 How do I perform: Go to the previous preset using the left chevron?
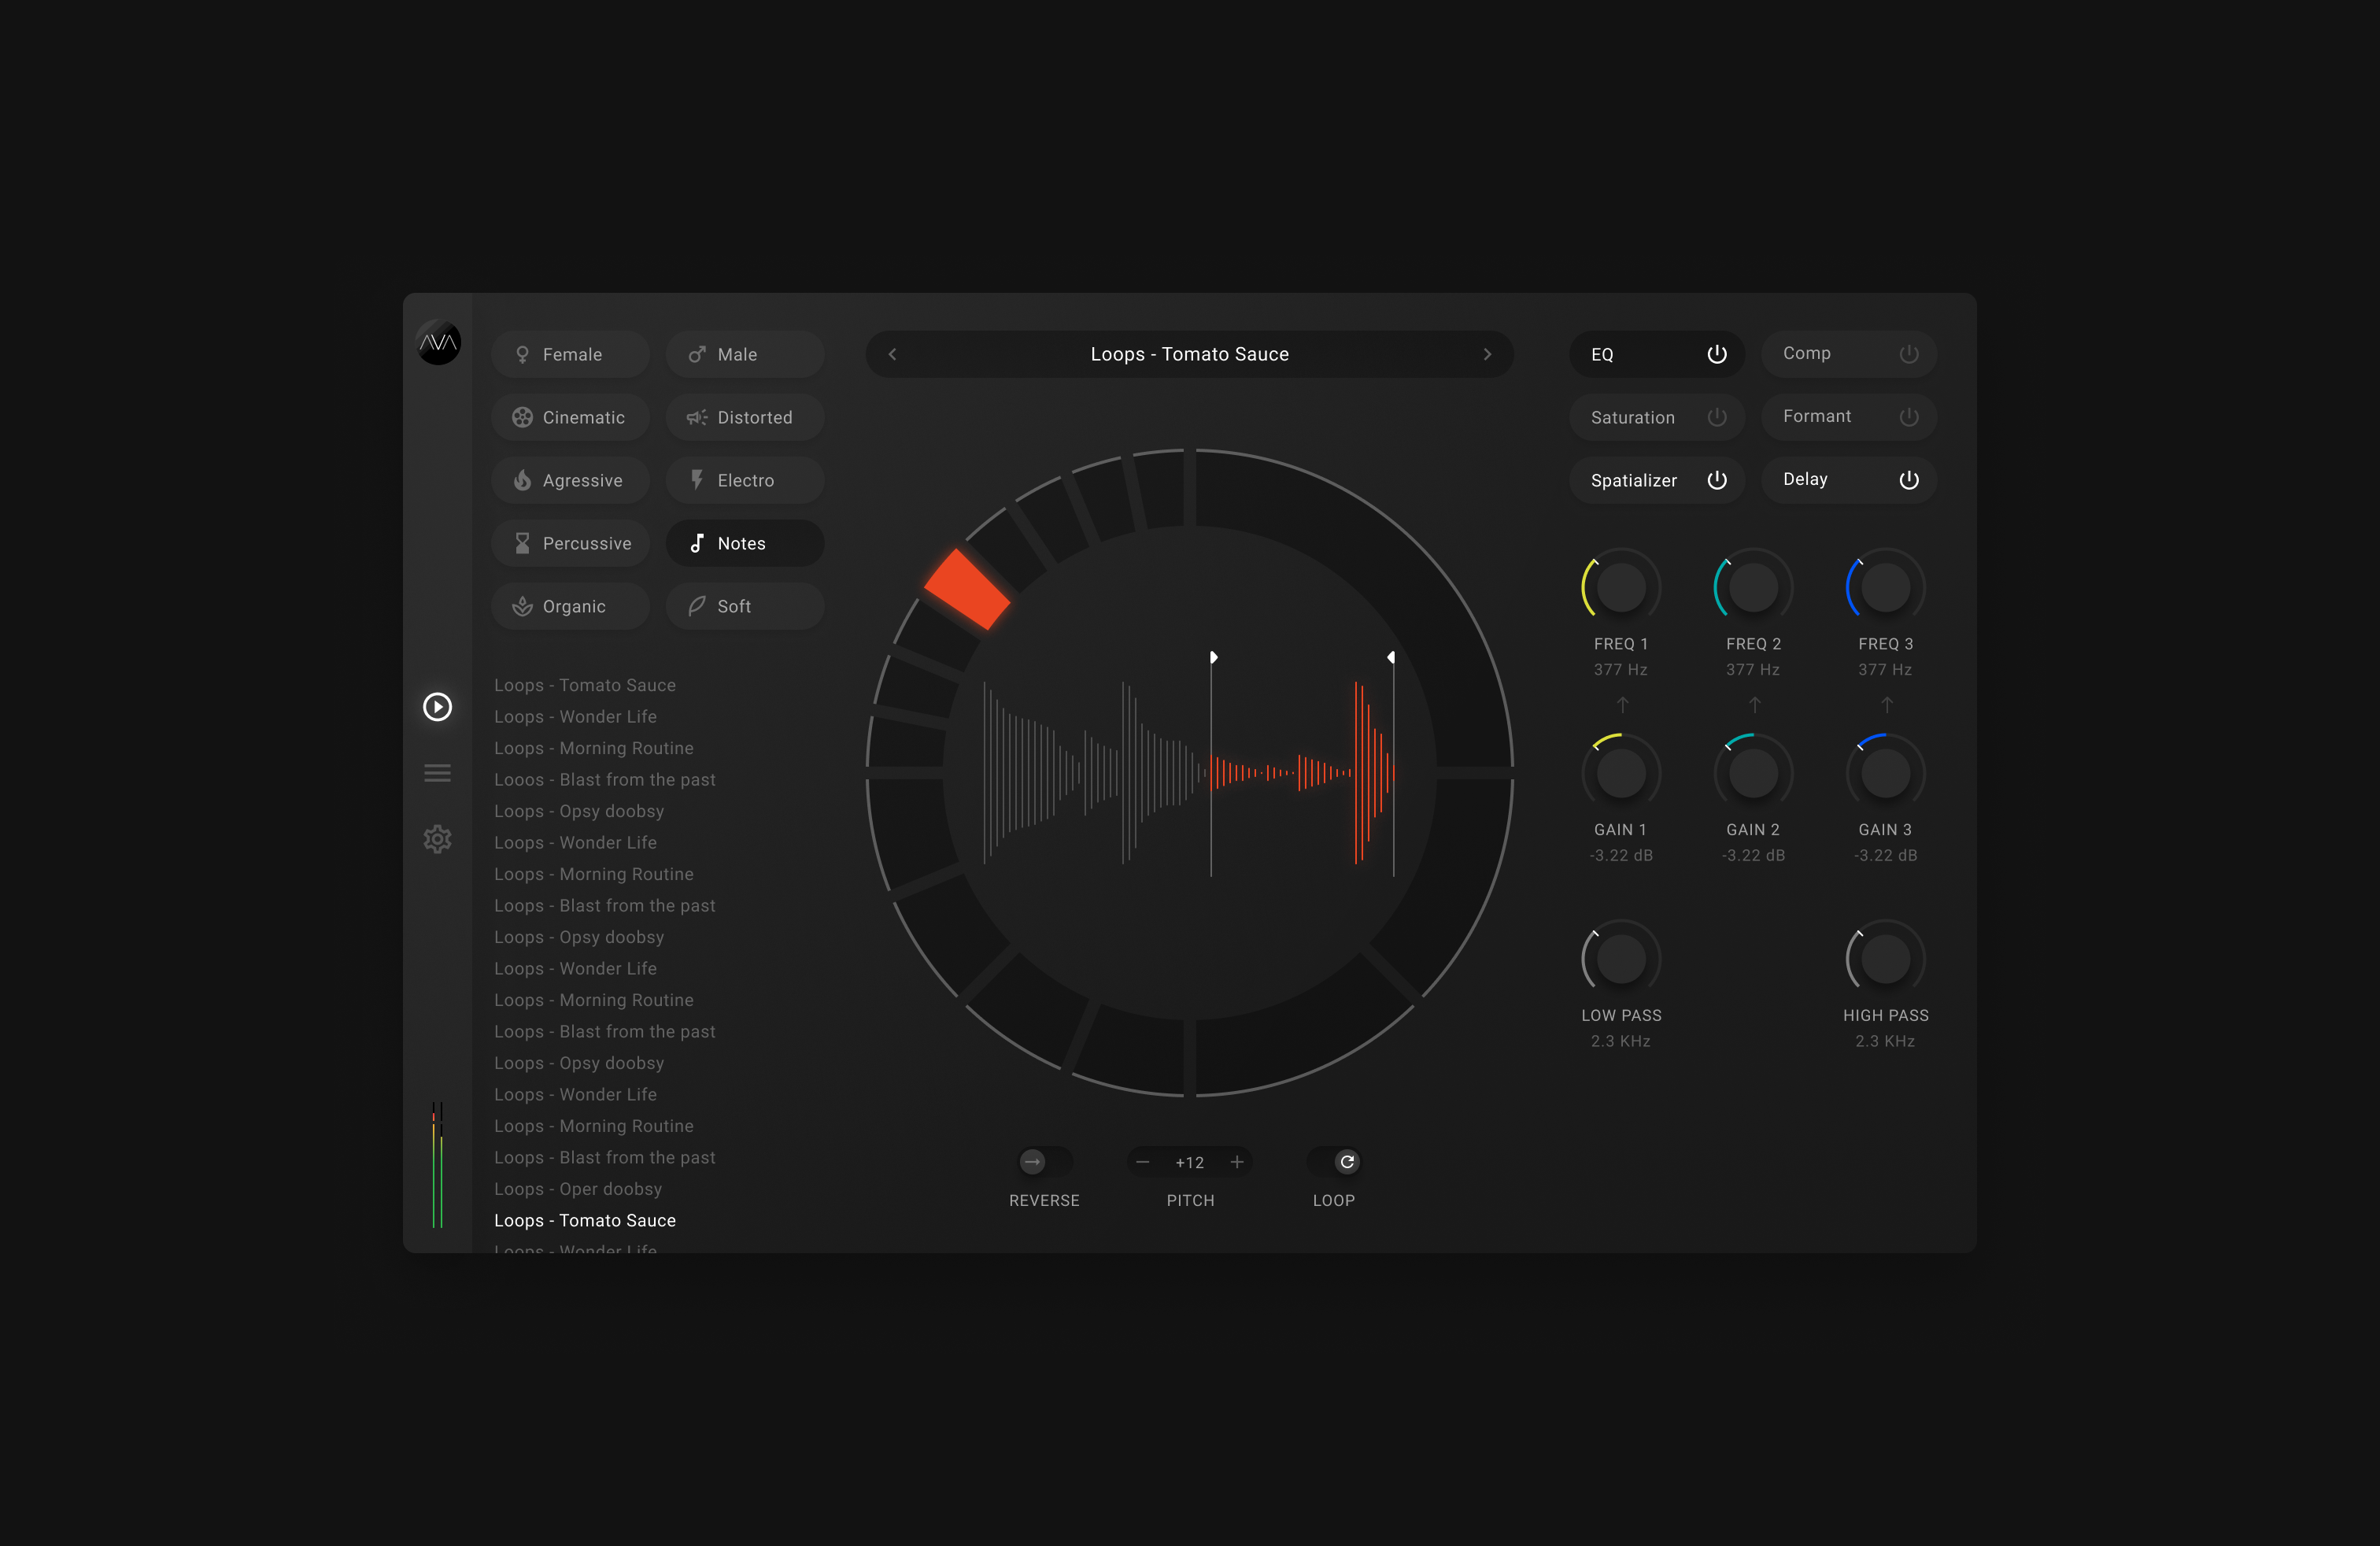tap(892, 354)
